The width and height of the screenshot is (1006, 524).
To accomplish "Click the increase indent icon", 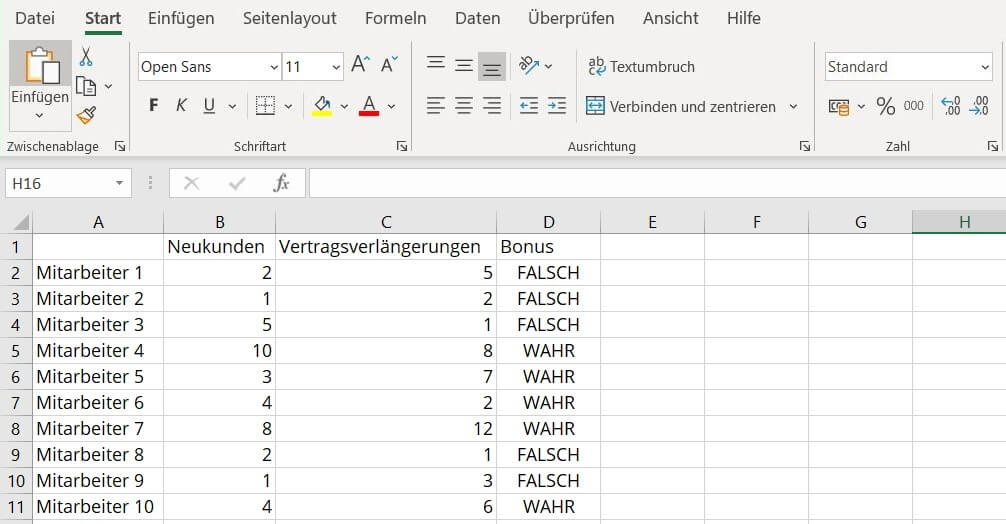I will click(x=557, y=105).
